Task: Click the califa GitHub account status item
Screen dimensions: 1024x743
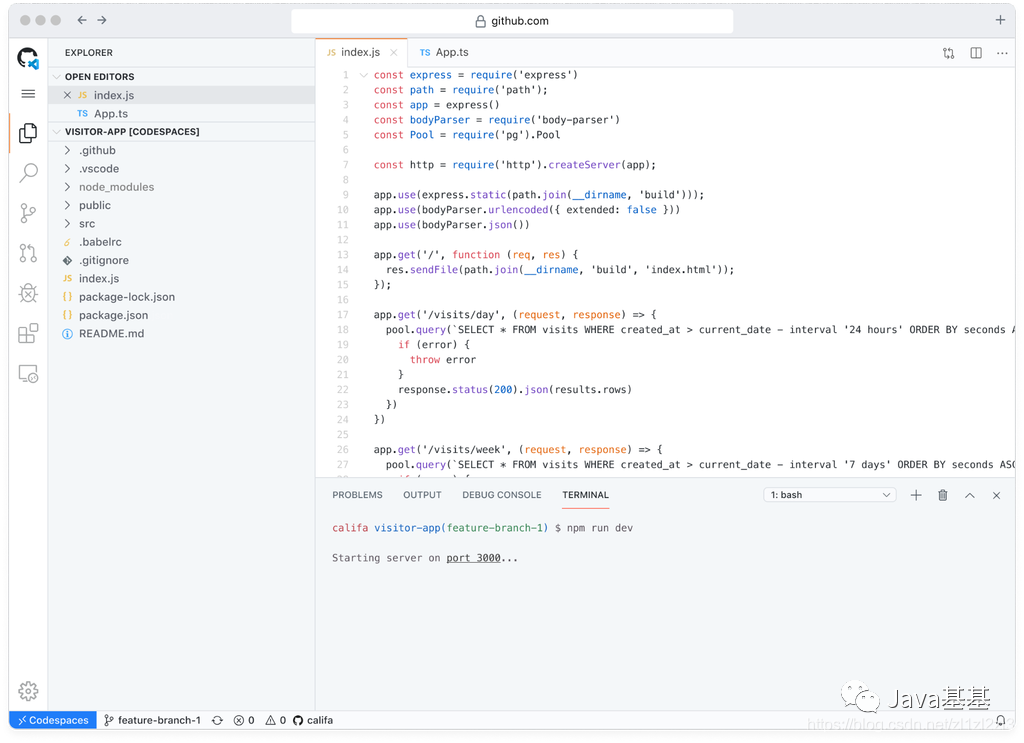Action: tap(313, 720)
